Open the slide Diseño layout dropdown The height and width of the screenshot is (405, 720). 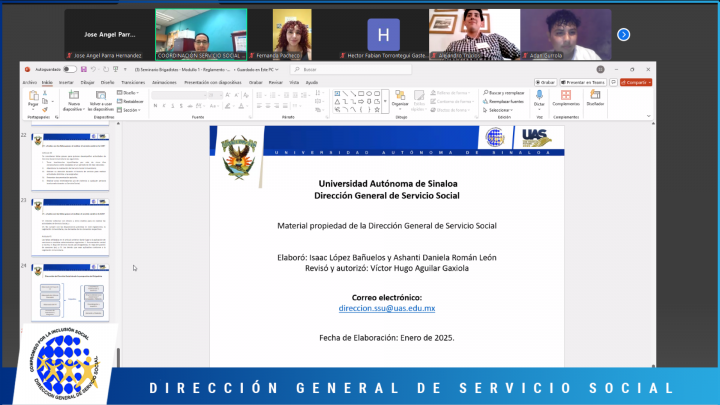128,93
